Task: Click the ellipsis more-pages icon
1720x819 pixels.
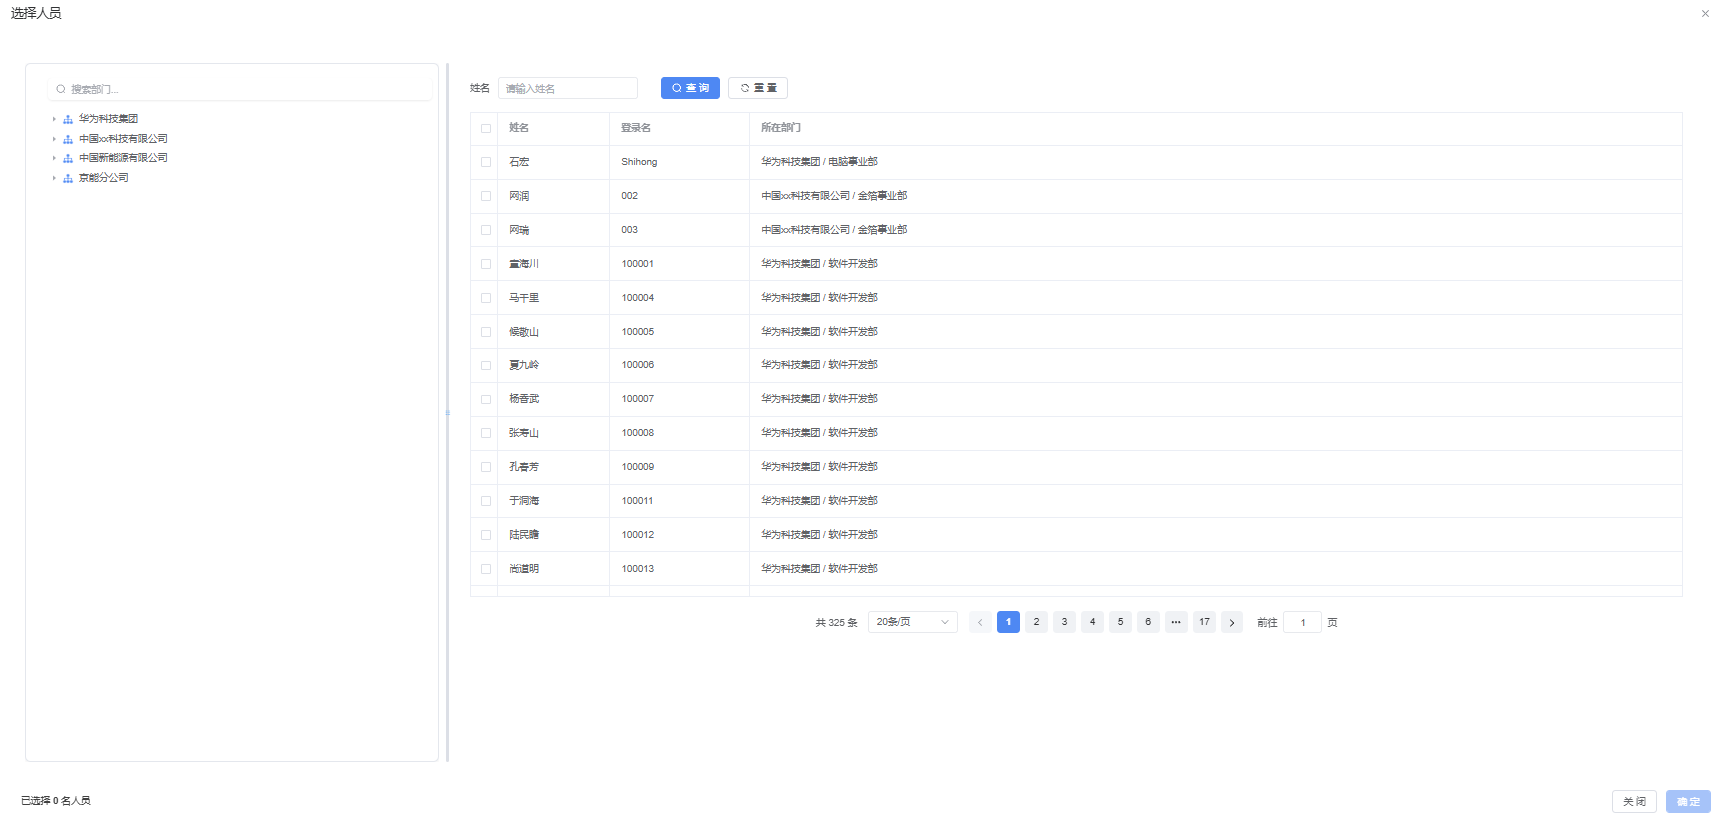Action: coord(1176,622)
